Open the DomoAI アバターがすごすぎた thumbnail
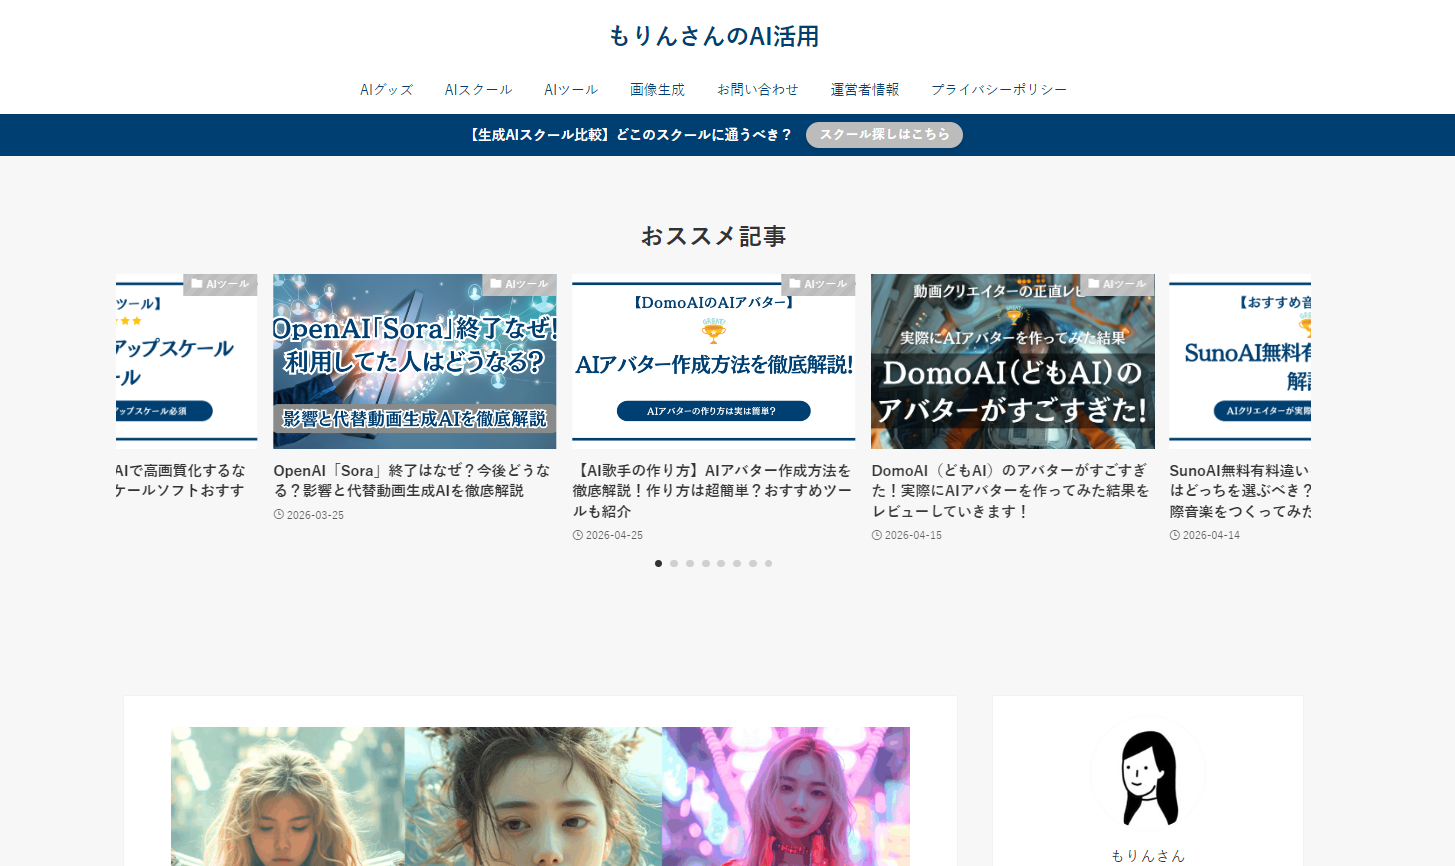Viewport: 1455px width, 866px height. (x=1013, y=362)
